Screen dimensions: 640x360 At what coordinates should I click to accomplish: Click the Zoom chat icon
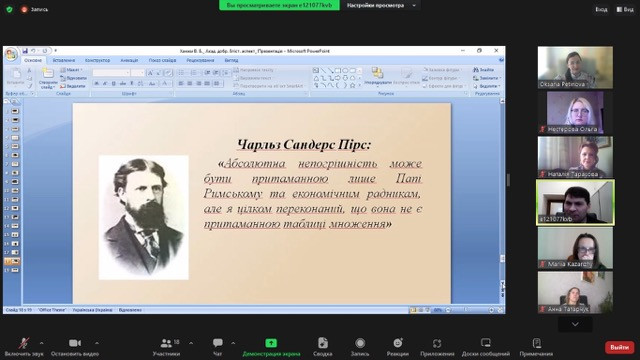point(218,343)
